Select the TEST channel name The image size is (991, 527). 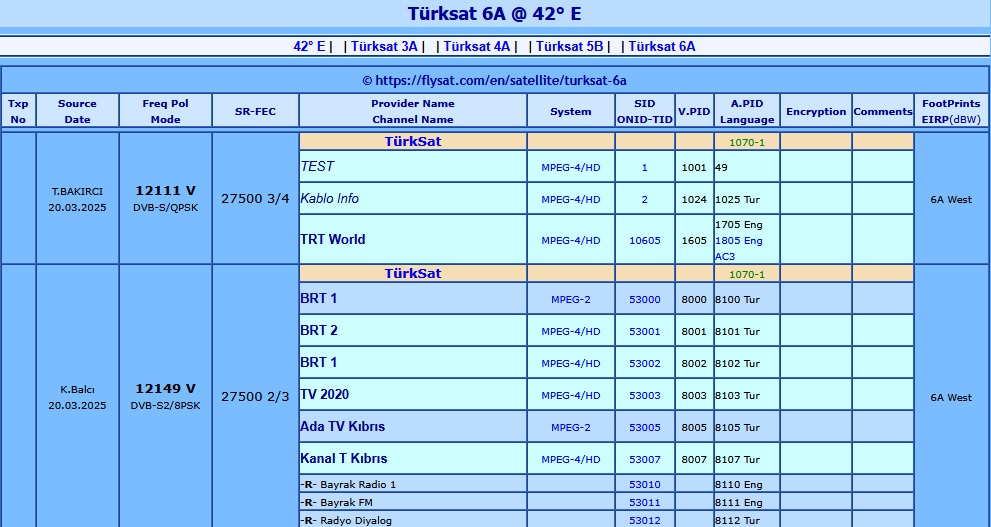(317, 166)
